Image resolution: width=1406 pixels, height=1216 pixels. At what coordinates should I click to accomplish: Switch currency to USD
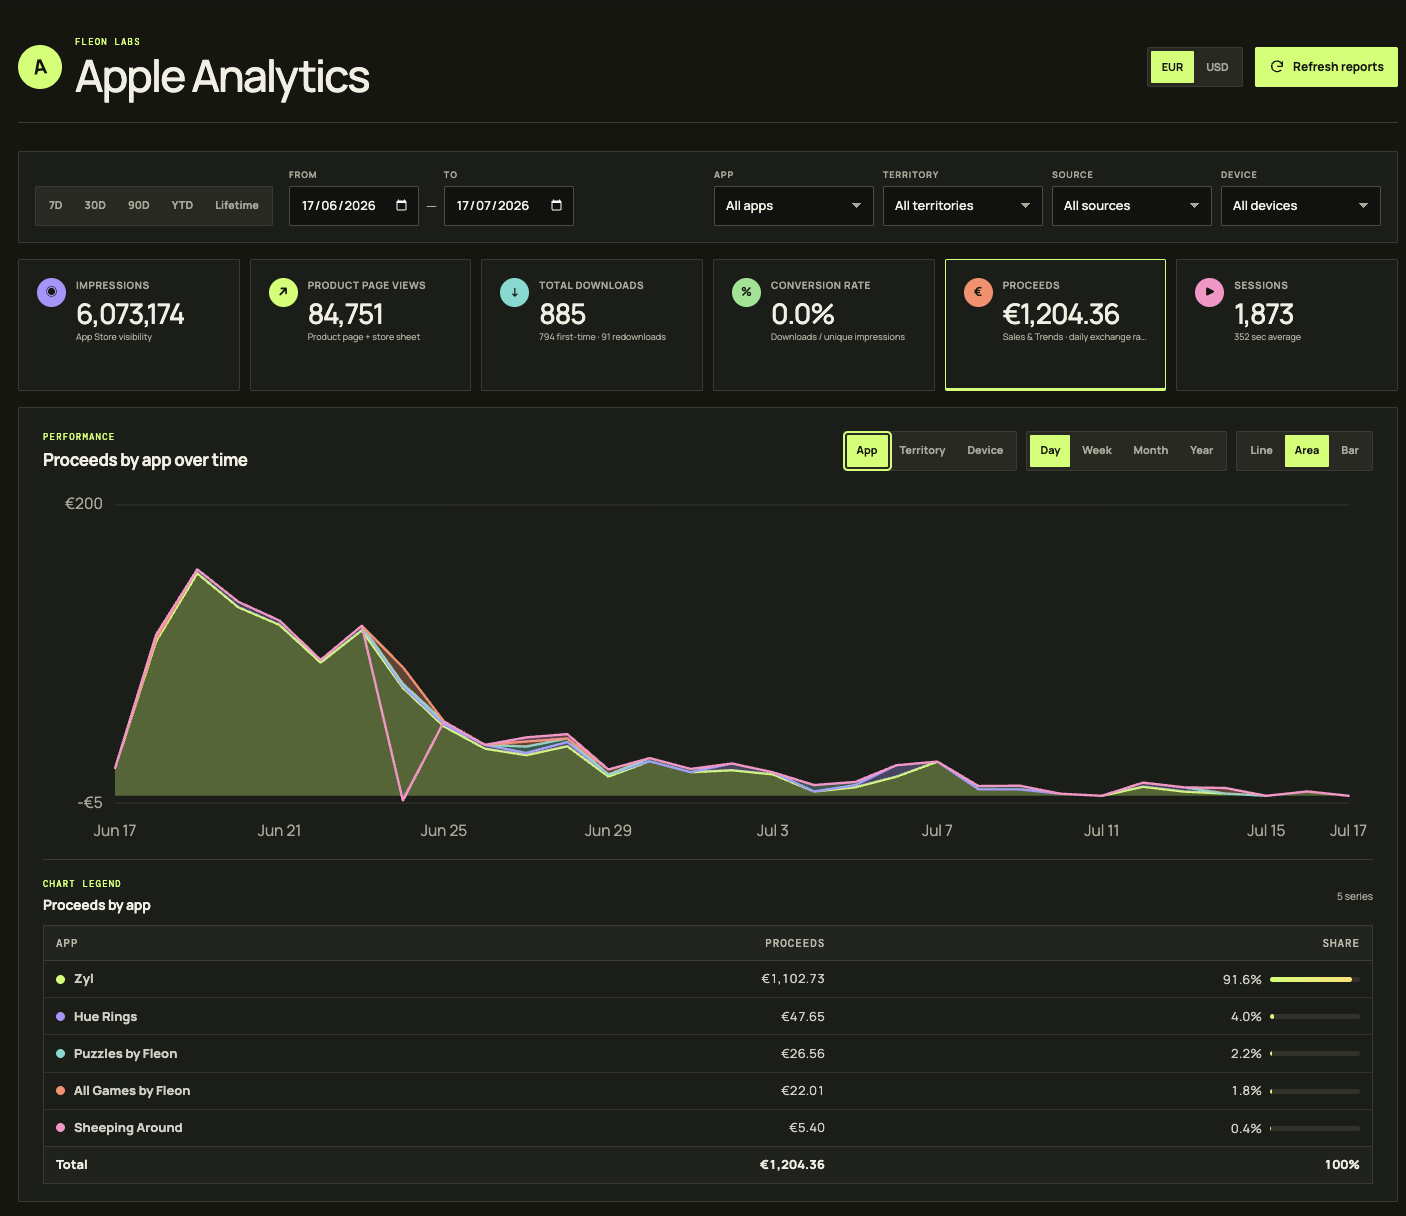coord(1217,67)
